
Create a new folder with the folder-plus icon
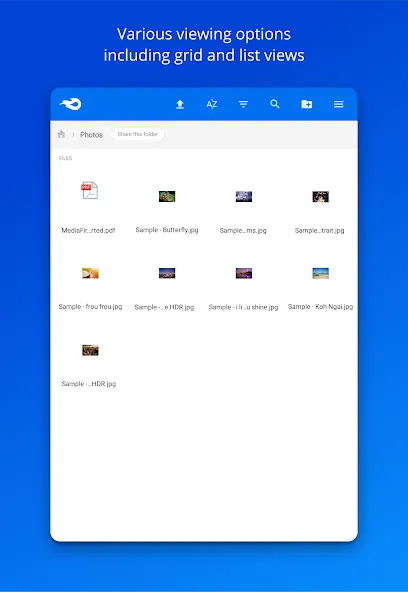(306, 104)
